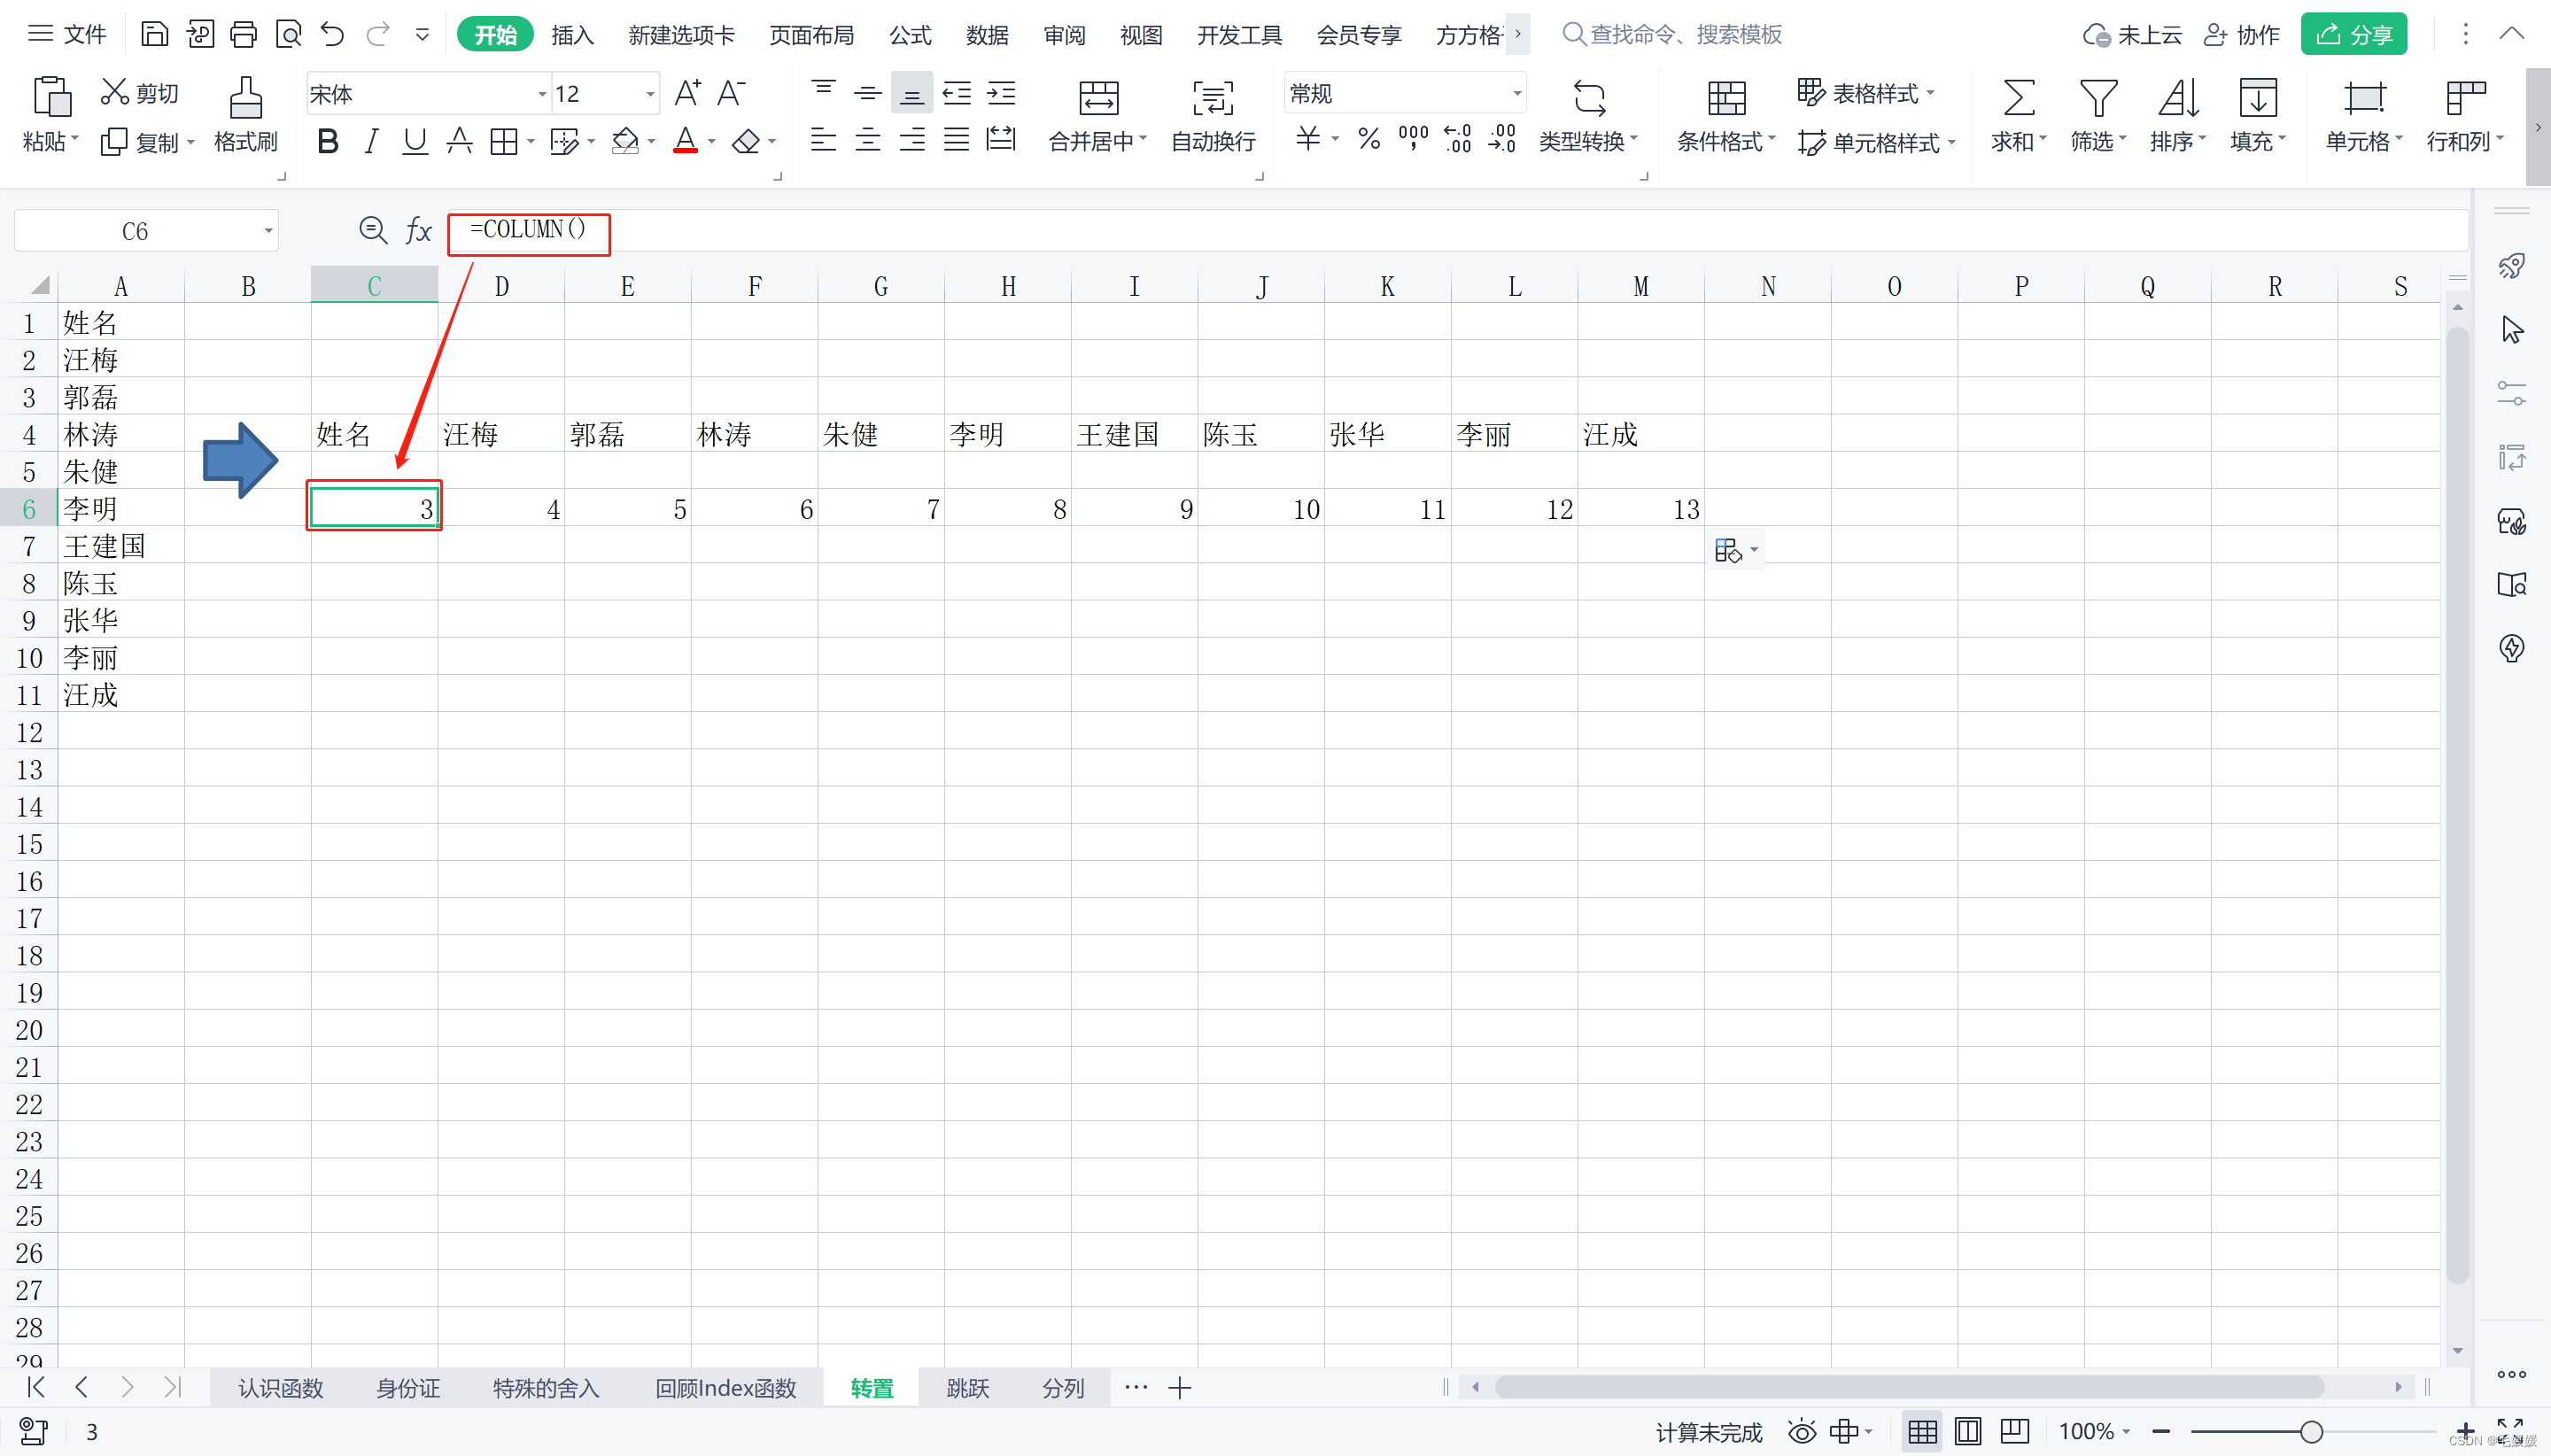
Task: Open the font size dropdown
Action: (650, 94)
